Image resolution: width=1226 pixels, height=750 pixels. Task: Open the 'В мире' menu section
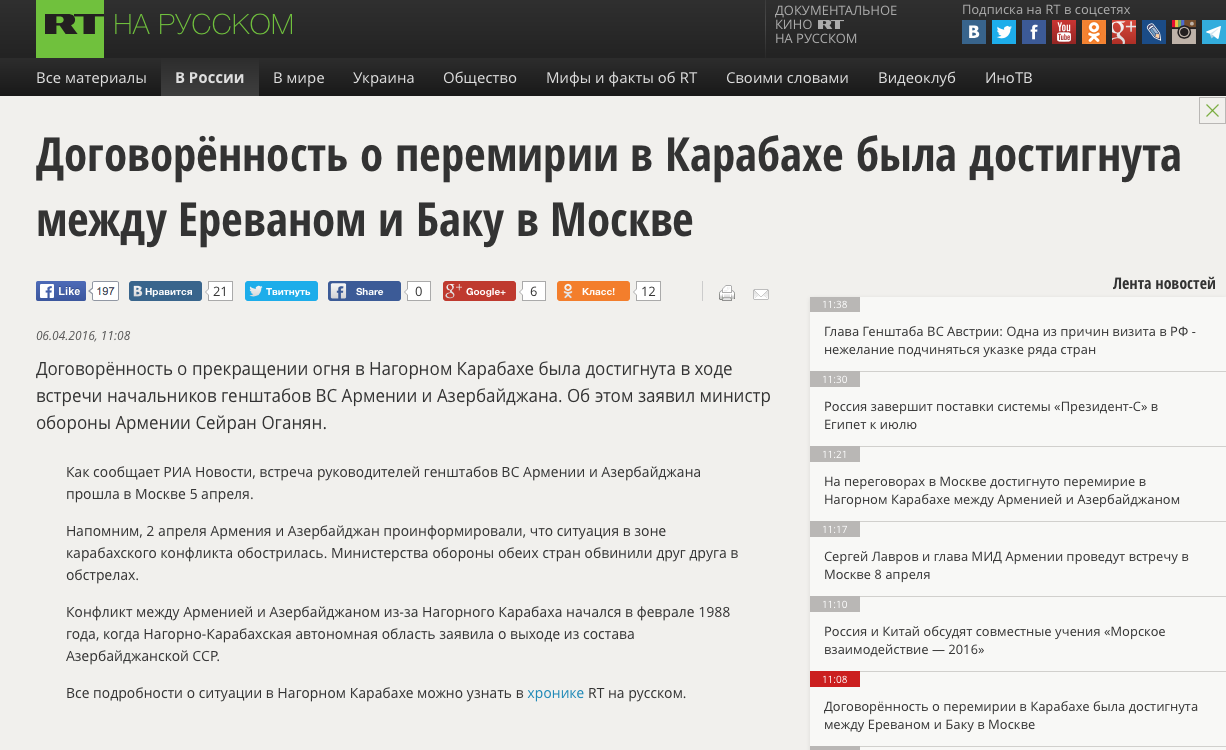[x=298, y=78]
